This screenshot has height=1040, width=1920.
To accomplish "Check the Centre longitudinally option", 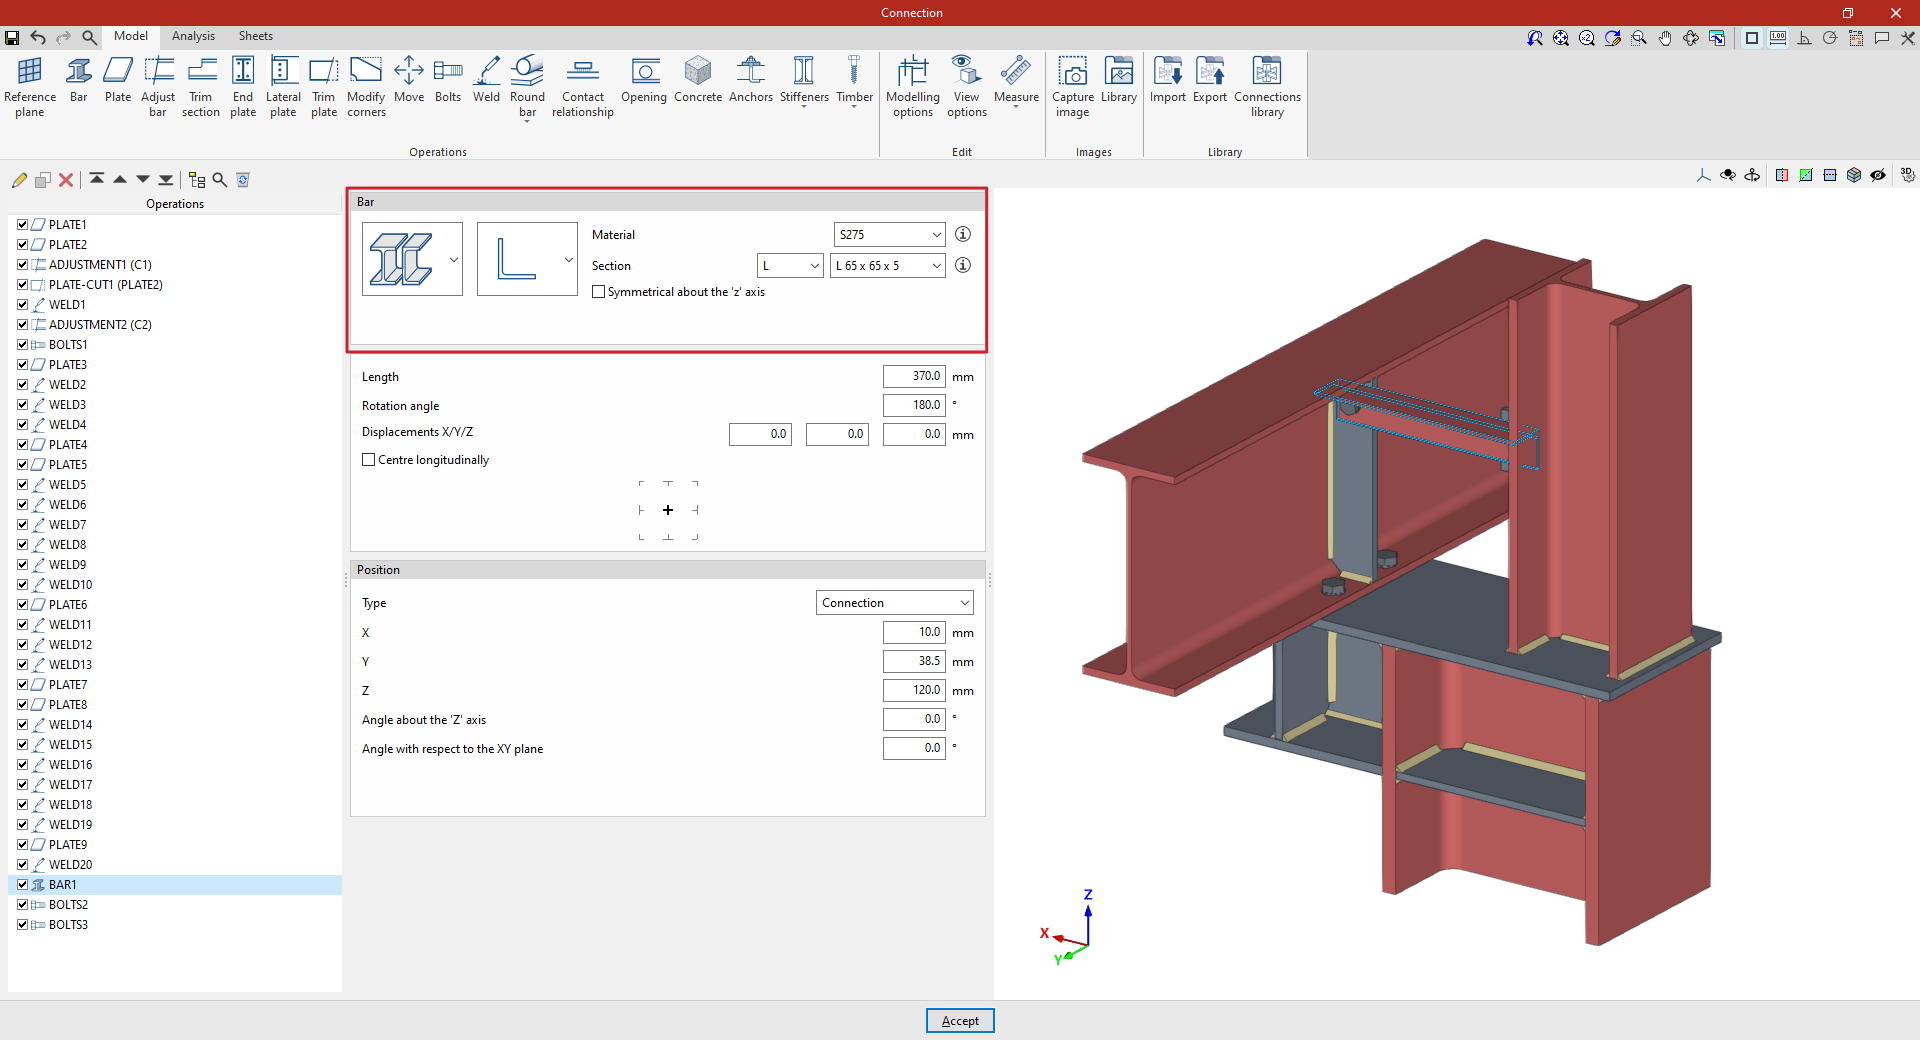I will coord(369,460).
